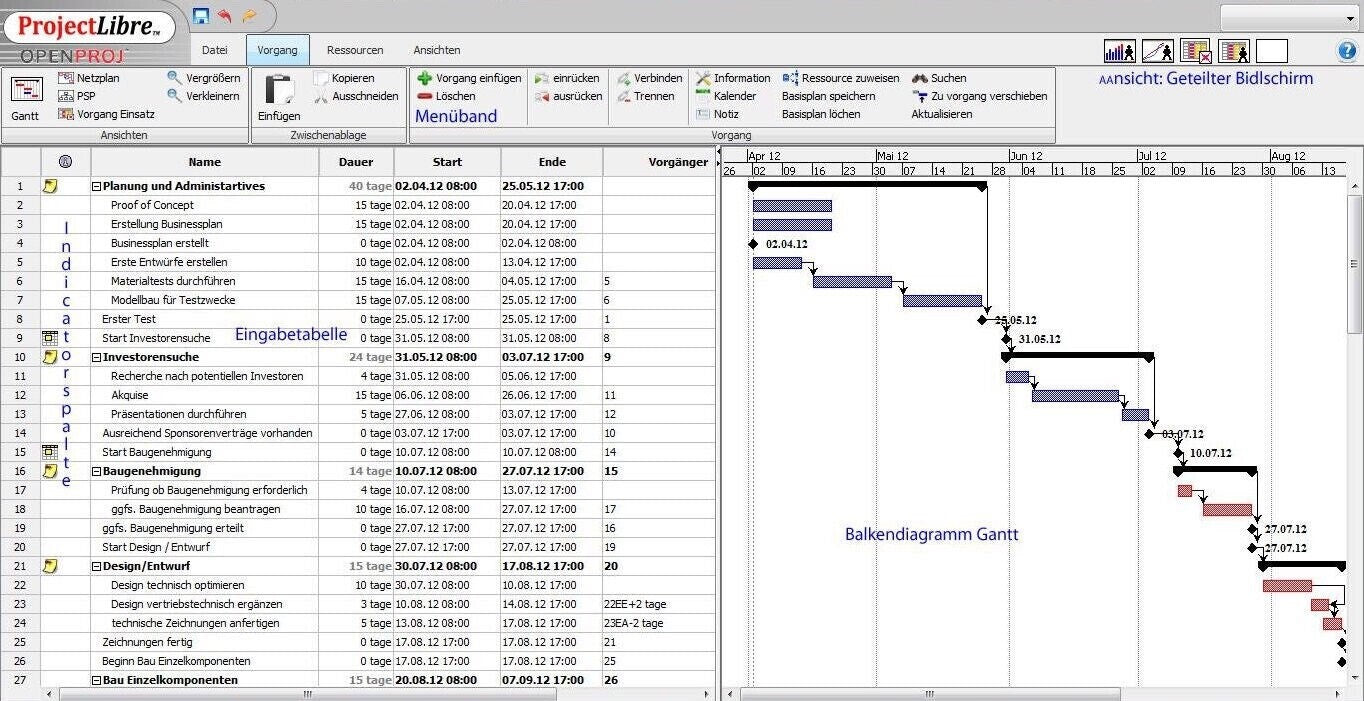Image resolution: width=1364 pixels, height=701 pixels.
Task: Switch to the Ressourcen tab
Action: 356,49
